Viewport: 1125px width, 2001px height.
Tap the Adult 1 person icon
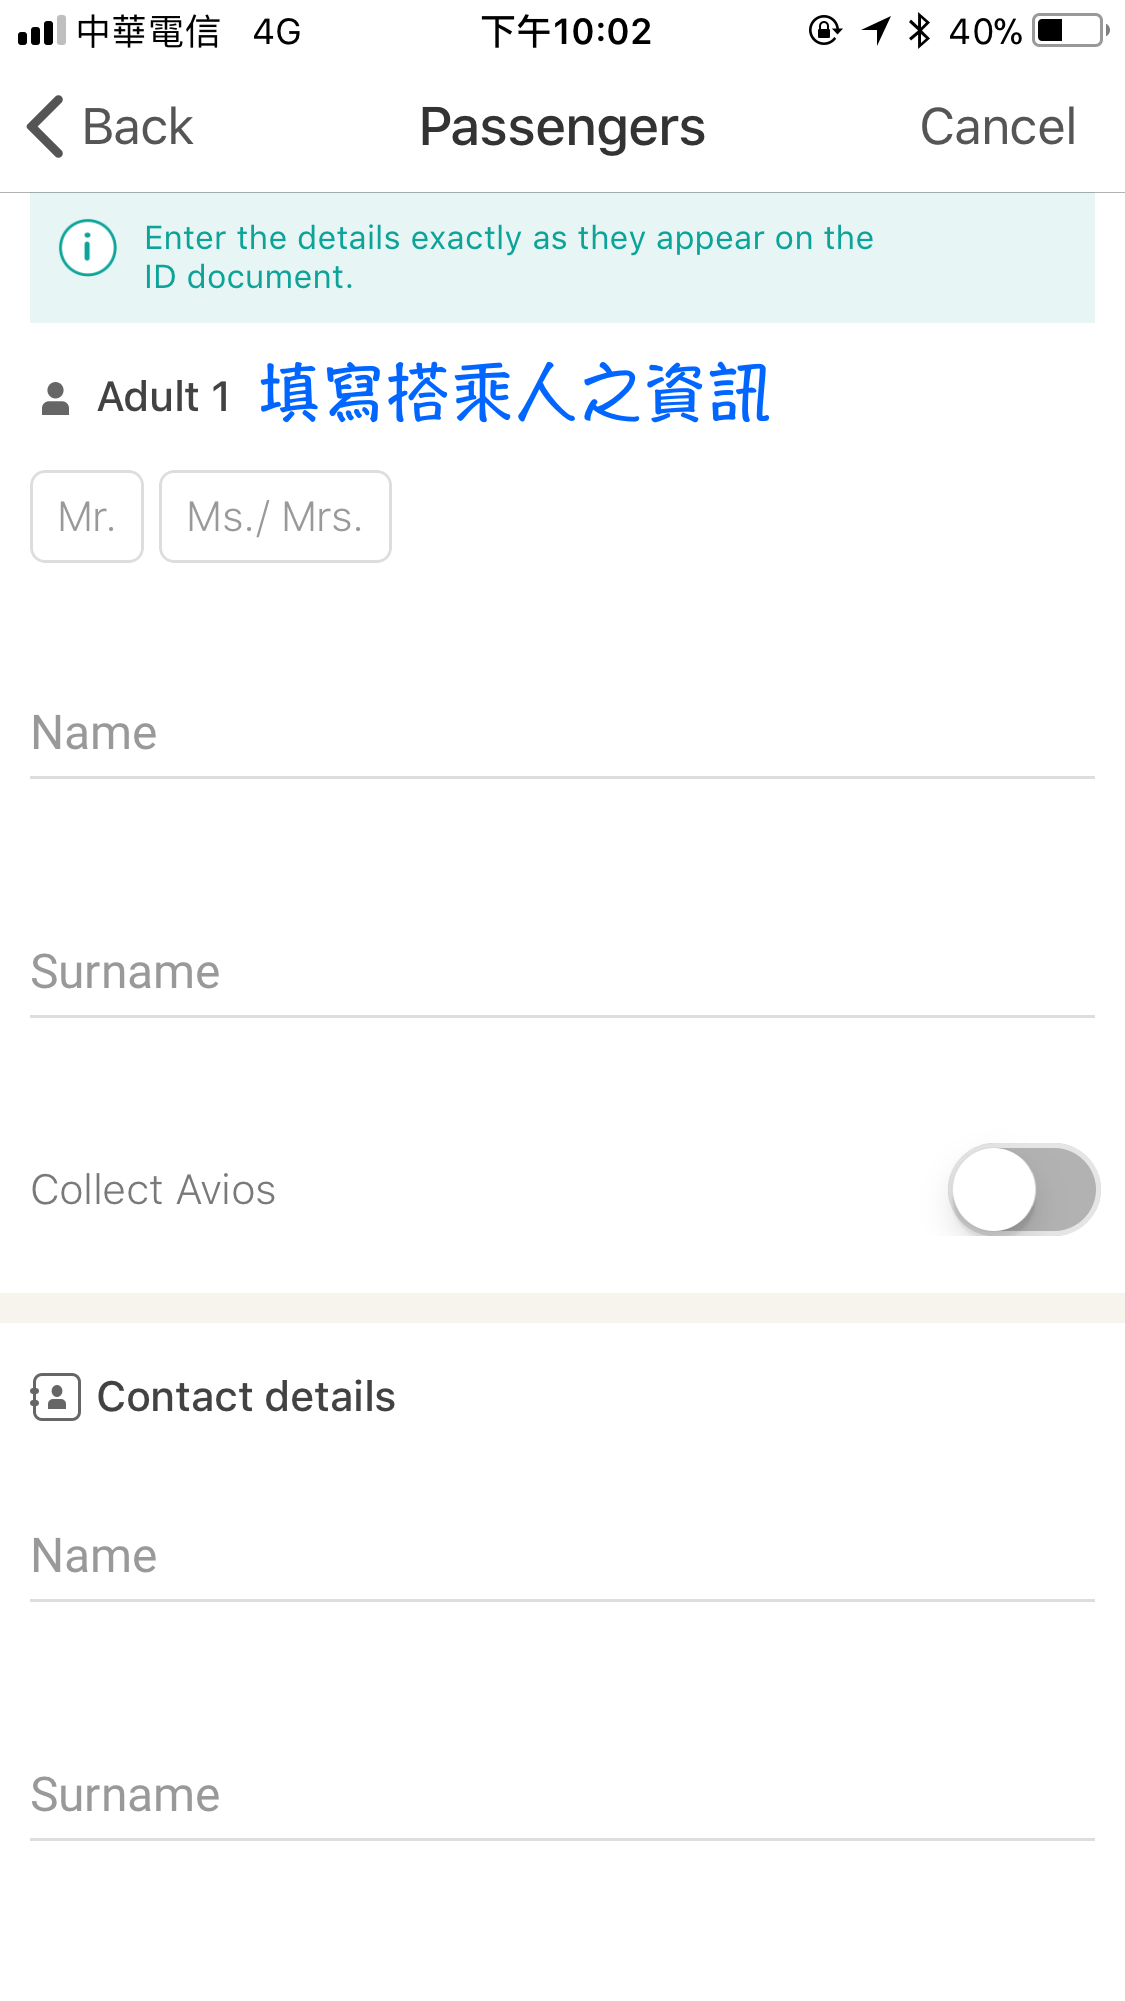point(56,398)
